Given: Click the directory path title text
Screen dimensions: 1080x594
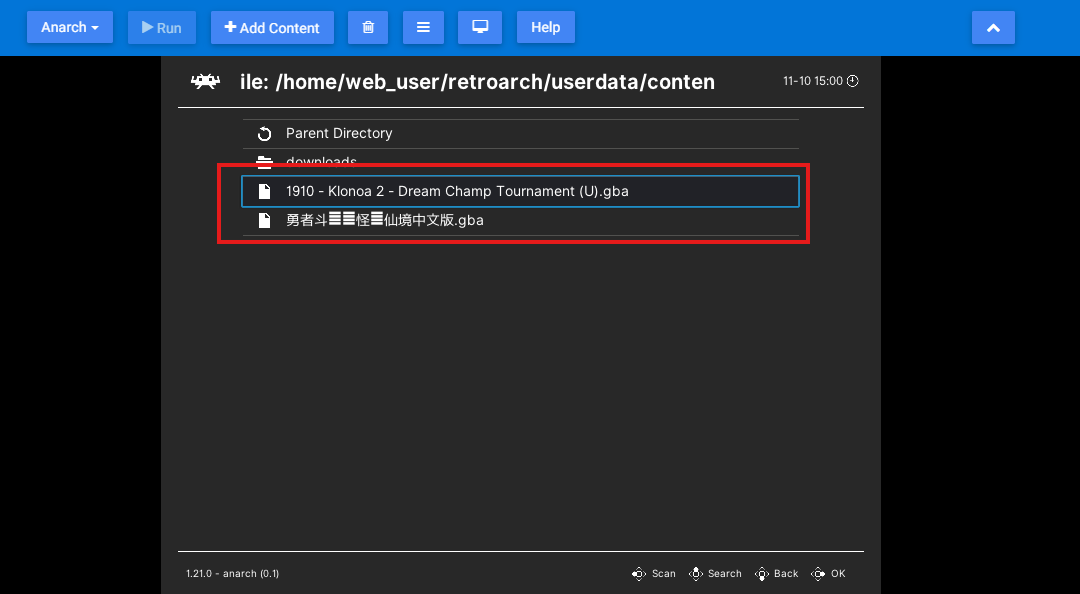Looking at the screenshot, I should click(x=477, y=82).
